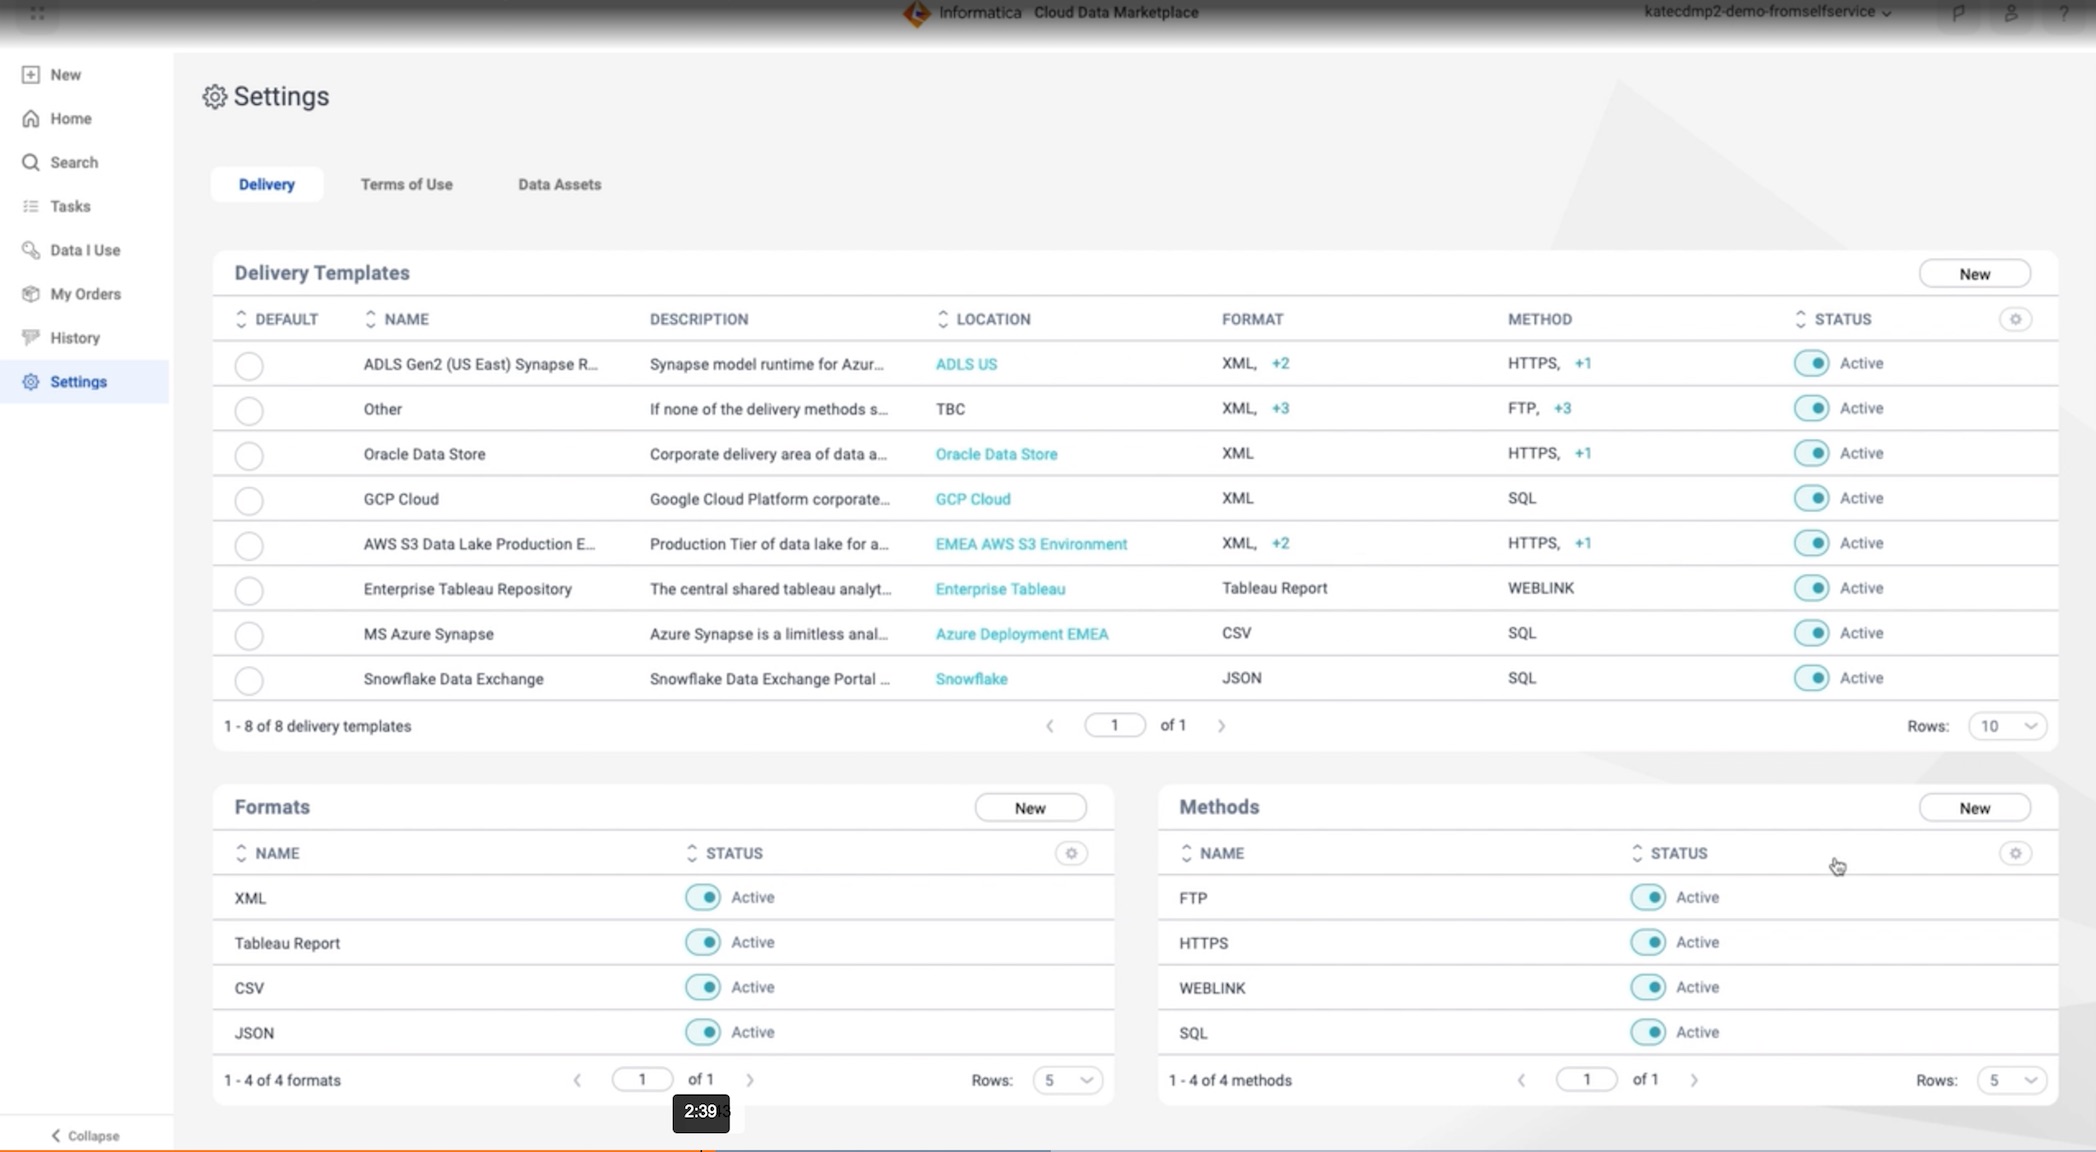This screenshot has width=2096, height=1152.
Task: Click Formats page number field
Action: [642, 1080]
